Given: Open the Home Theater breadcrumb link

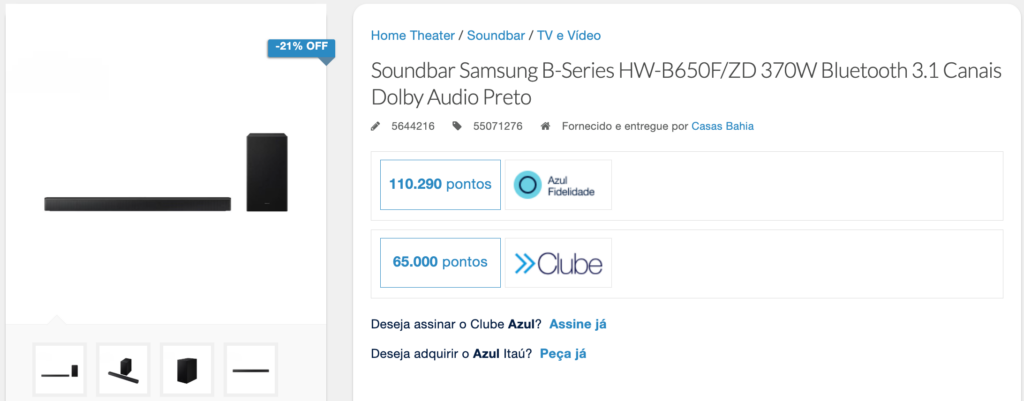Looking at the screenshot, I should pyautogui.click(x=412, y=35).
